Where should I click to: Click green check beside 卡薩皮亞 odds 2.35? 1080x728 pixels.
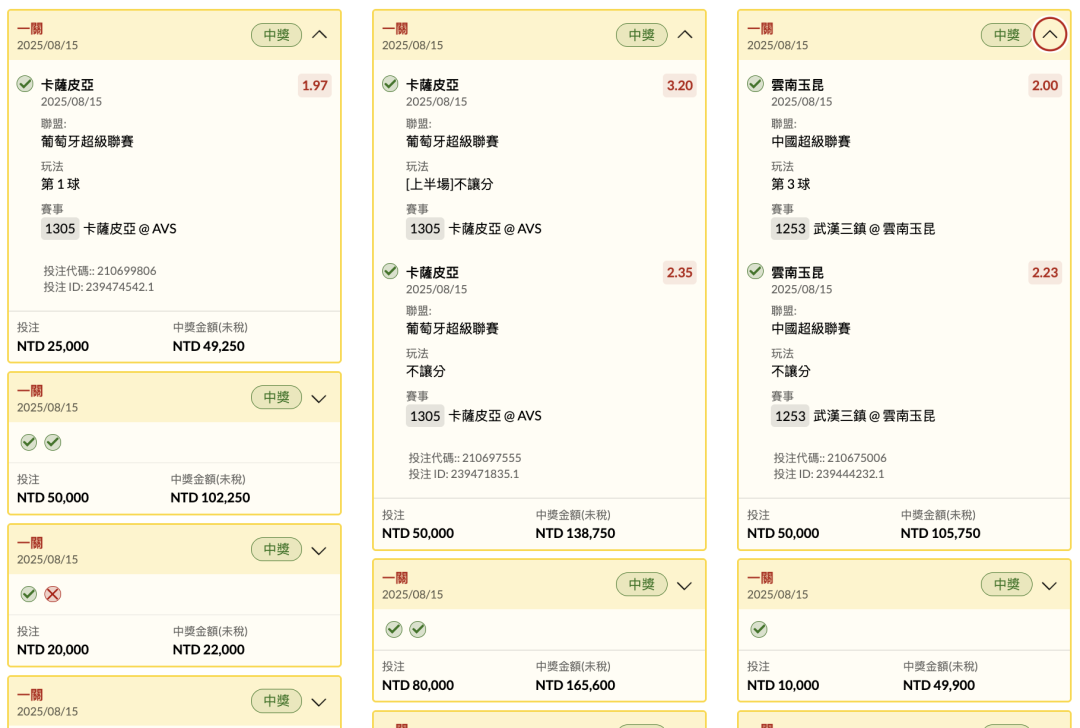[x=390, y=271]
